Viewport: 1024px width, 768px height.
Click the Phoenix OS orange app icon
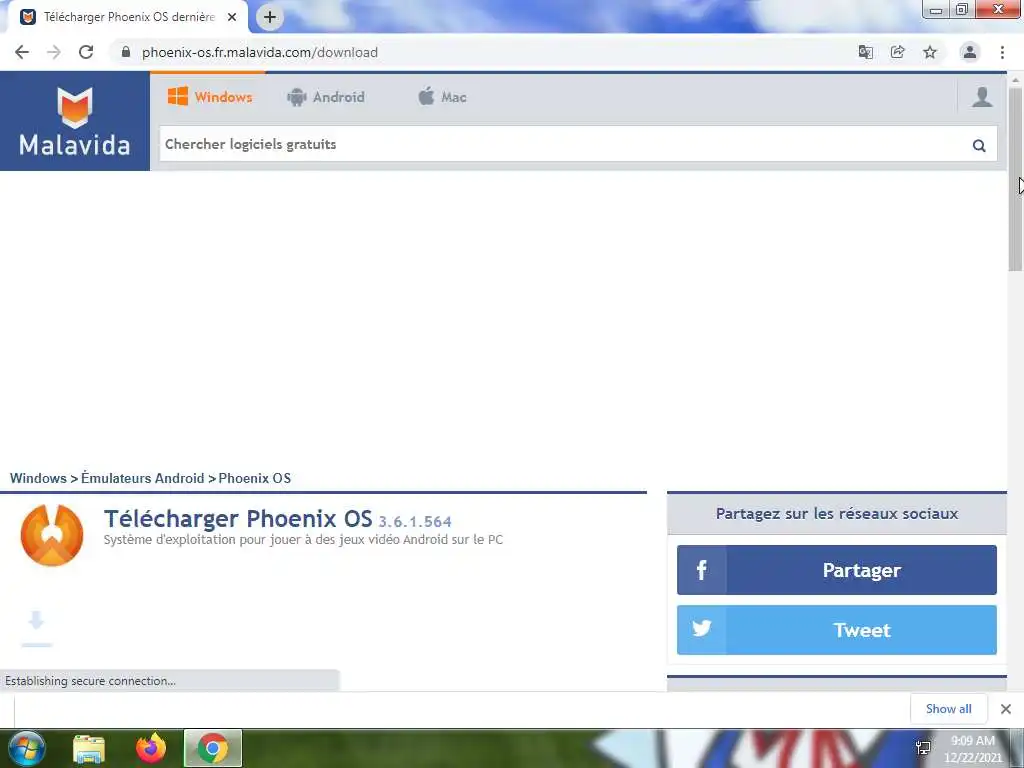point(52,535)
